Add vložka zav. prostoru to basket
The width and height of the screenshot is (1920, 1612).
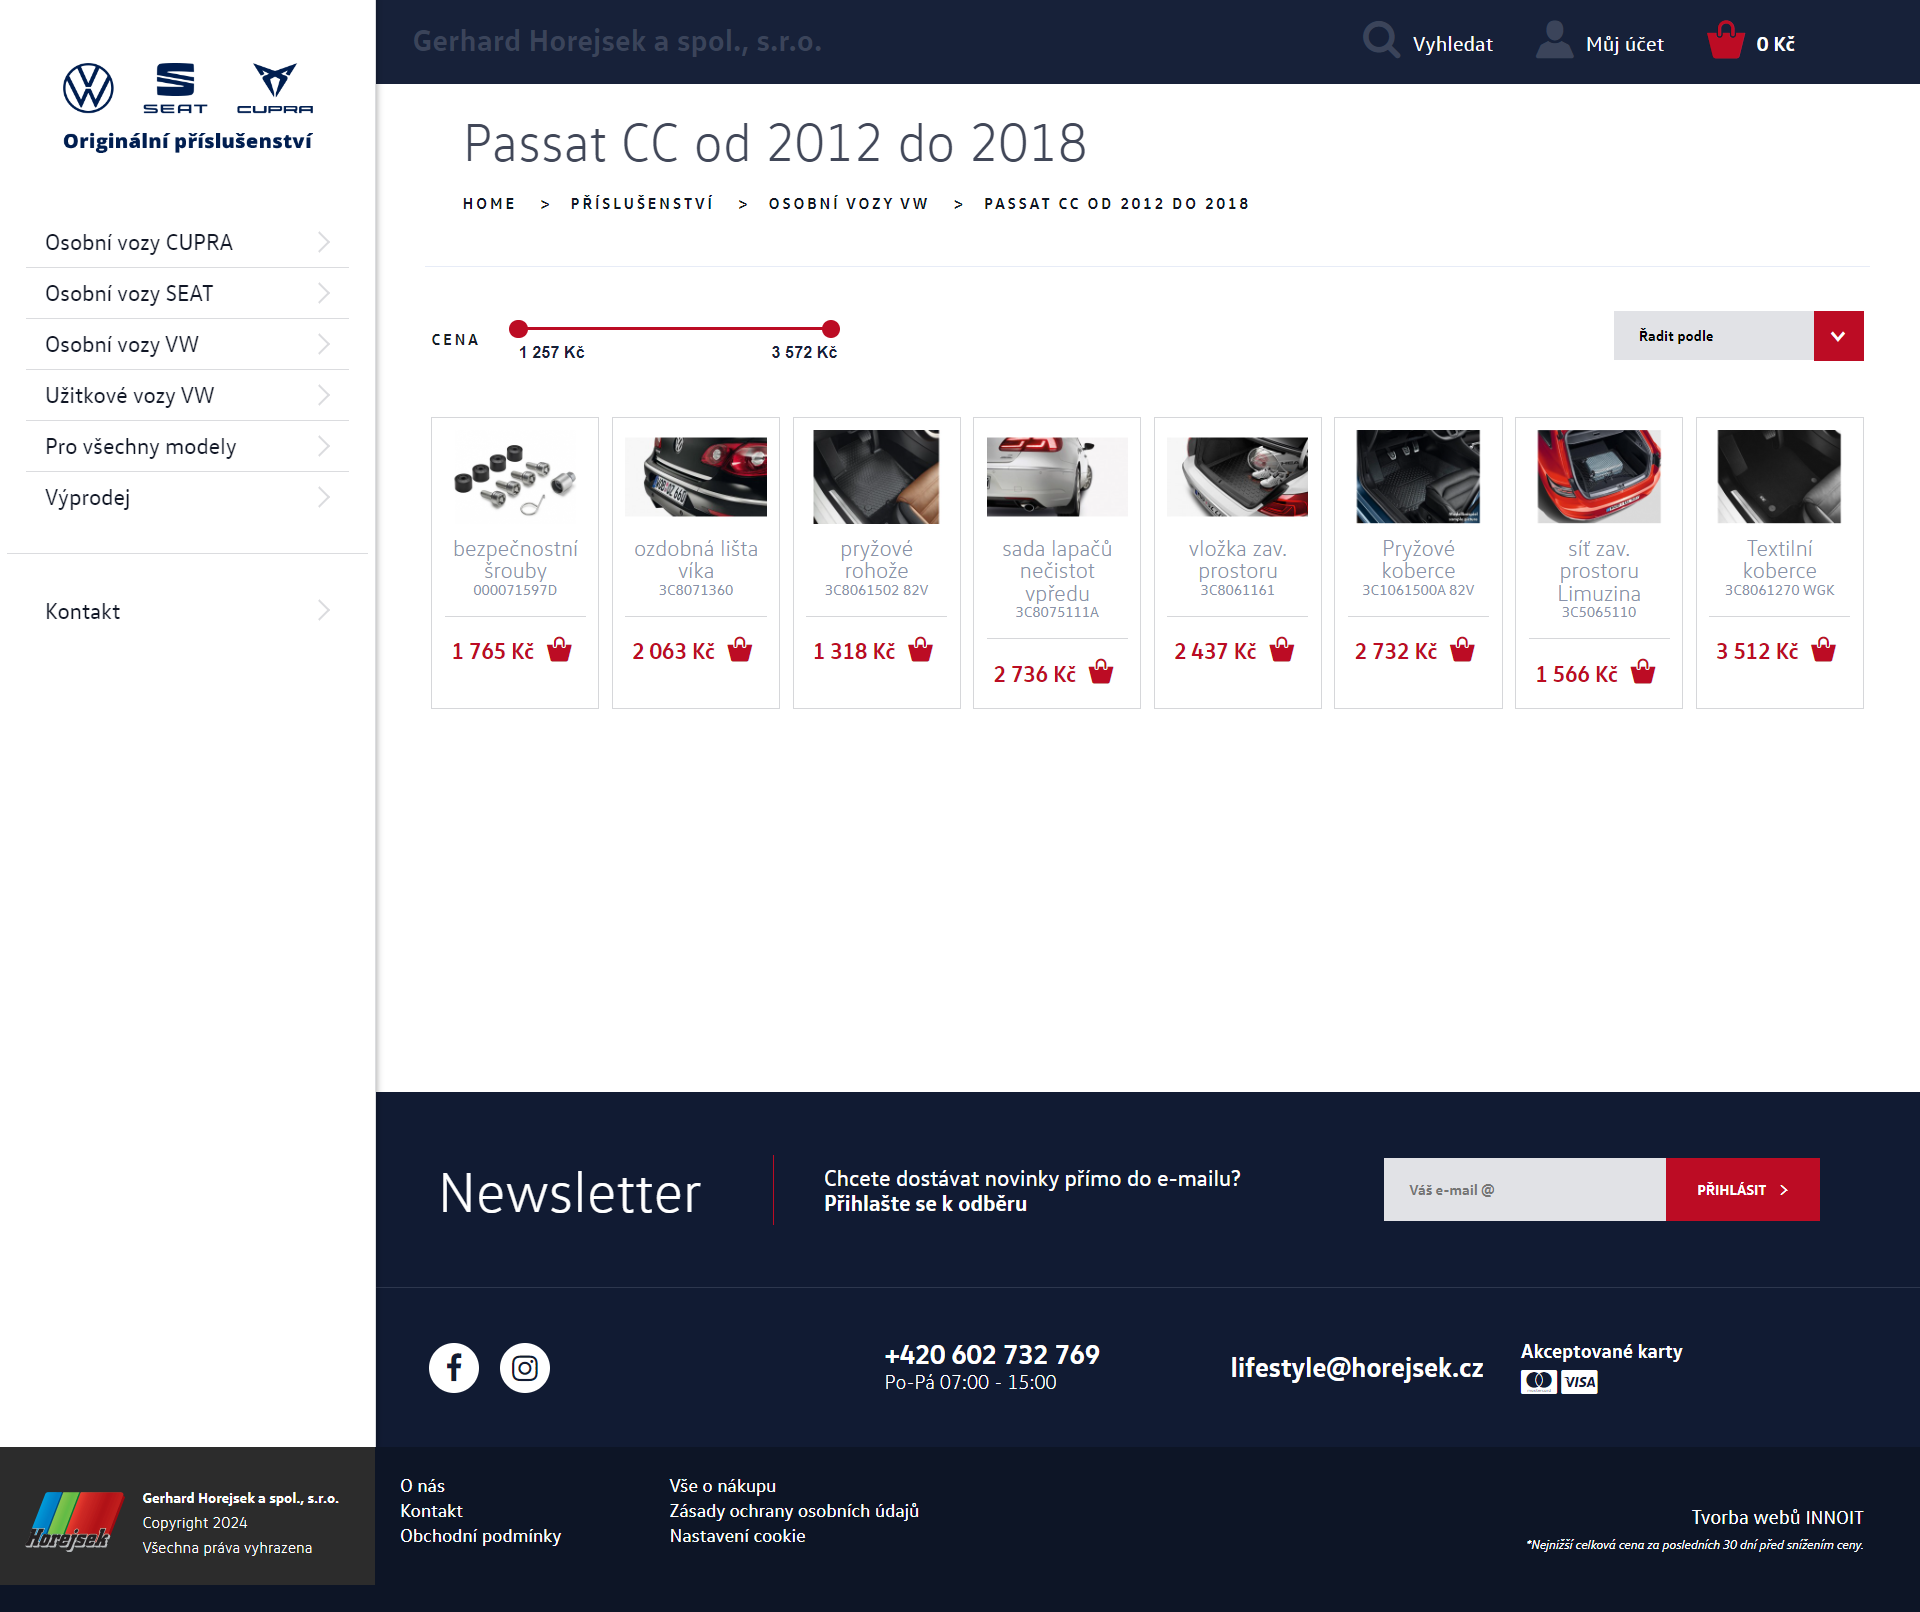click(1282, 650)
